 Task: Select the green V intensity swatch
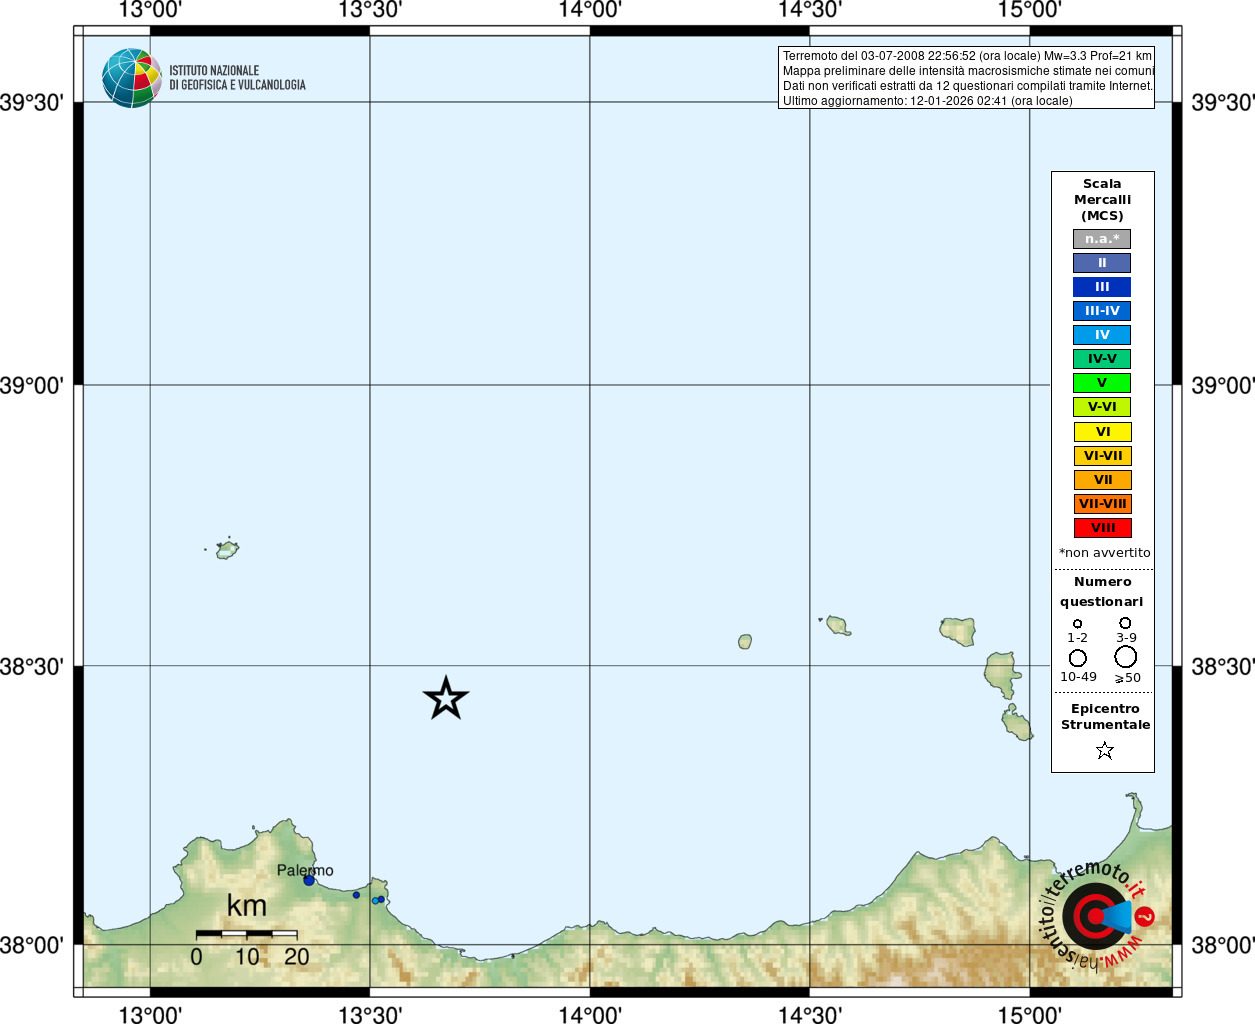point(1102,383)
